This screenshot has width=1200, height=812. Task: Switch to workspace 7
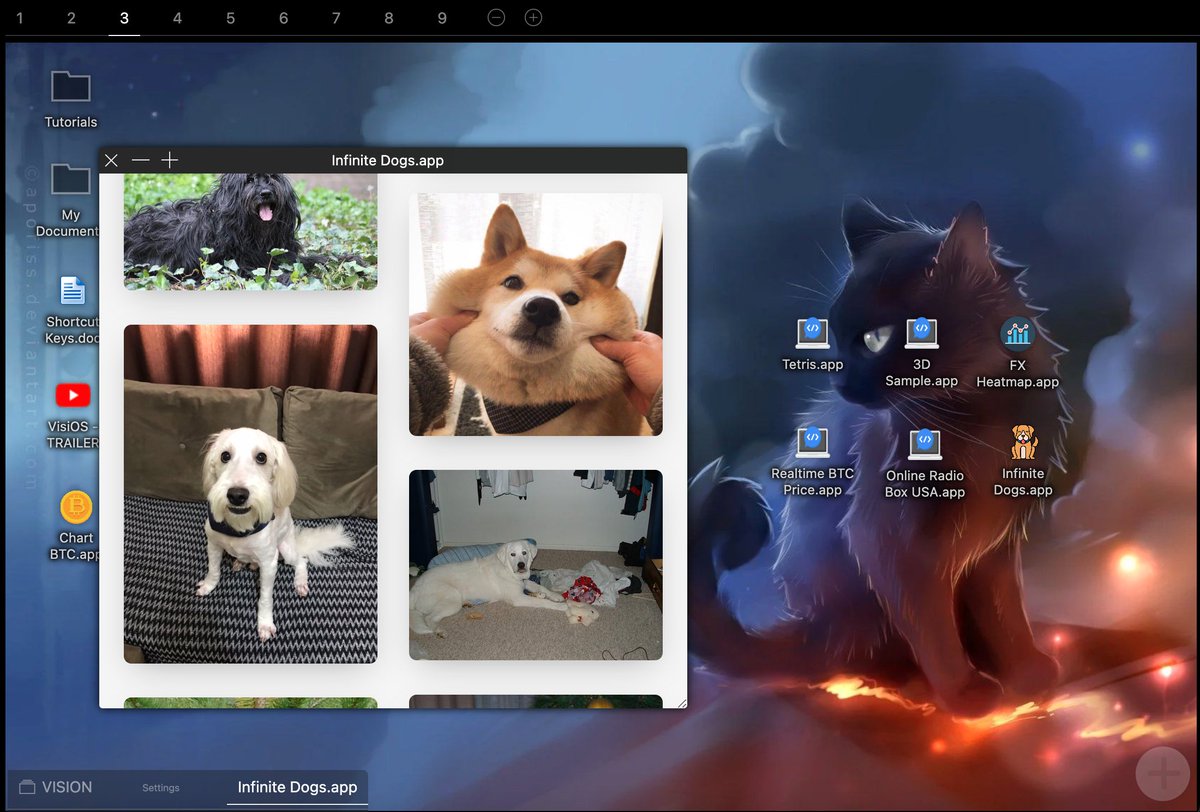[336, 18]
